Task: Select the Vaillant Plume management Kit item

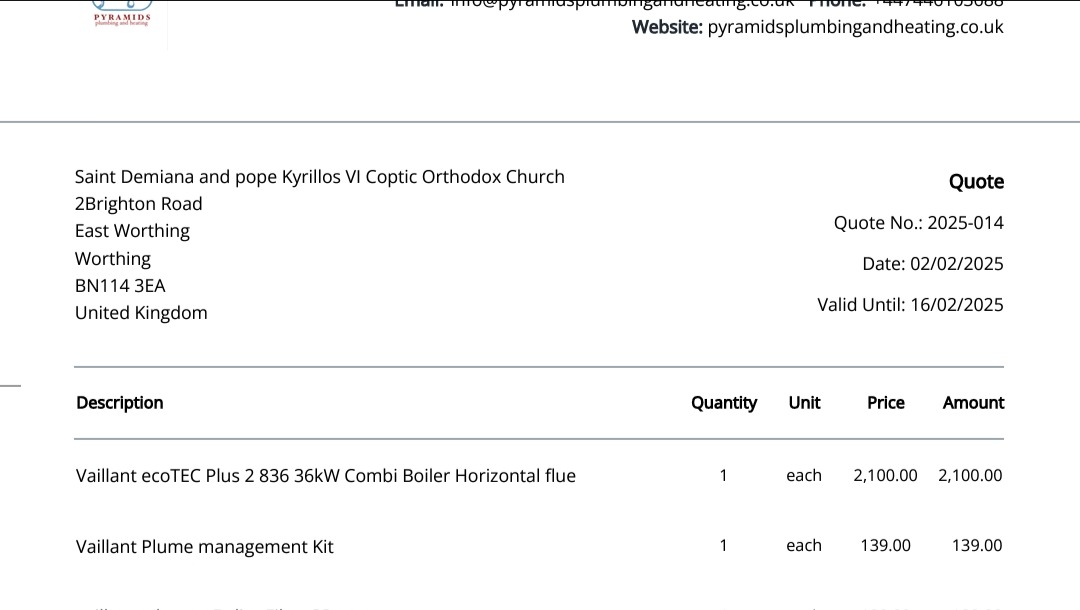Action: pos(205,547)
